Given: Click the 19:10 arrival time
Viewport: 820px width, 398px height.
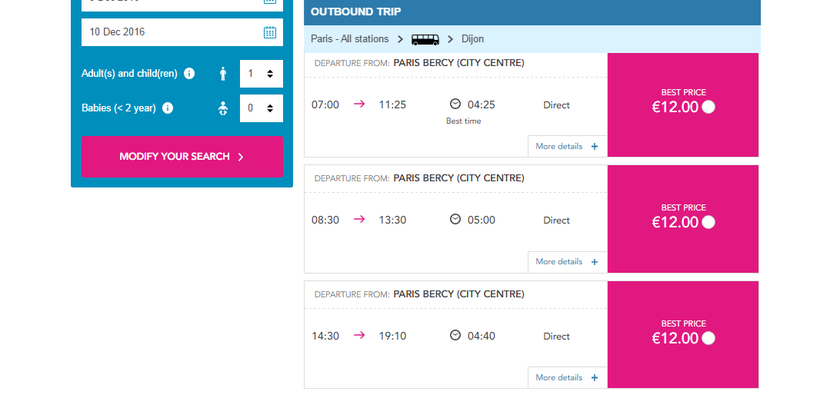Looking at the screenshot, I should (x=393, y=336).
